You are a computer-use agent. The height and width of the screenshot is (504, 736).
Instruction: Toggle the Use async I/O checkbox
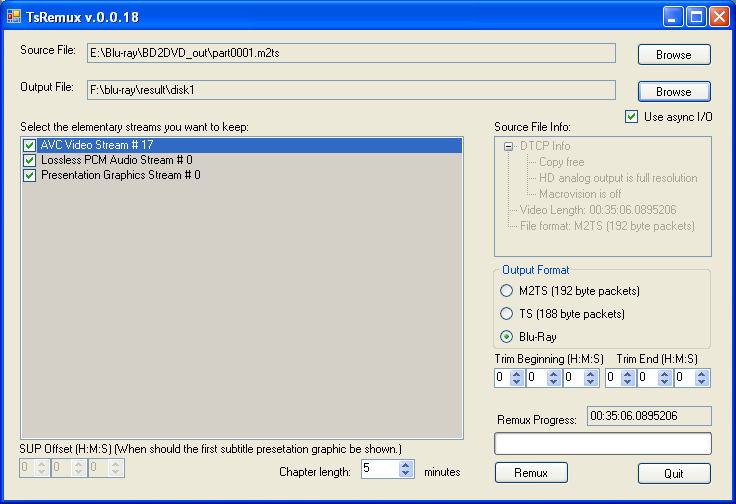pos(631,116)
